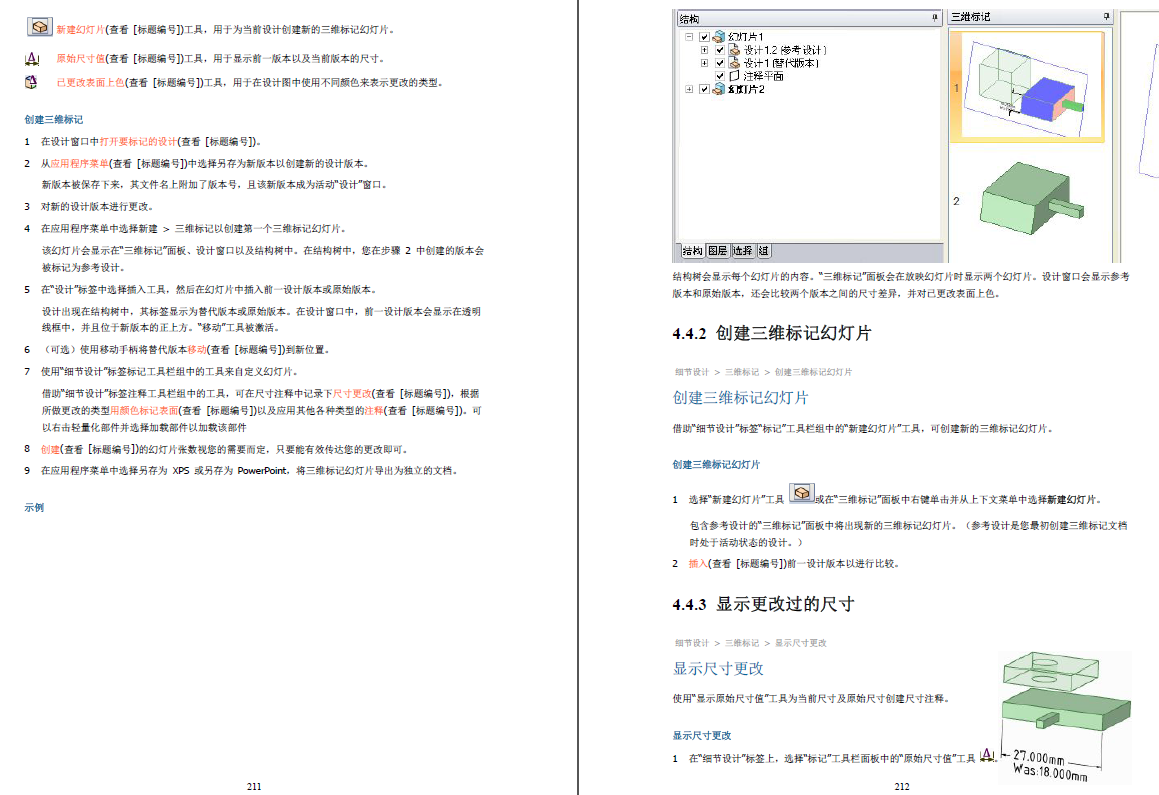The height and width of the screenshot is (795, 1159).
Task: Click the blue 显示尺寸更改 title
Action: 718,669
